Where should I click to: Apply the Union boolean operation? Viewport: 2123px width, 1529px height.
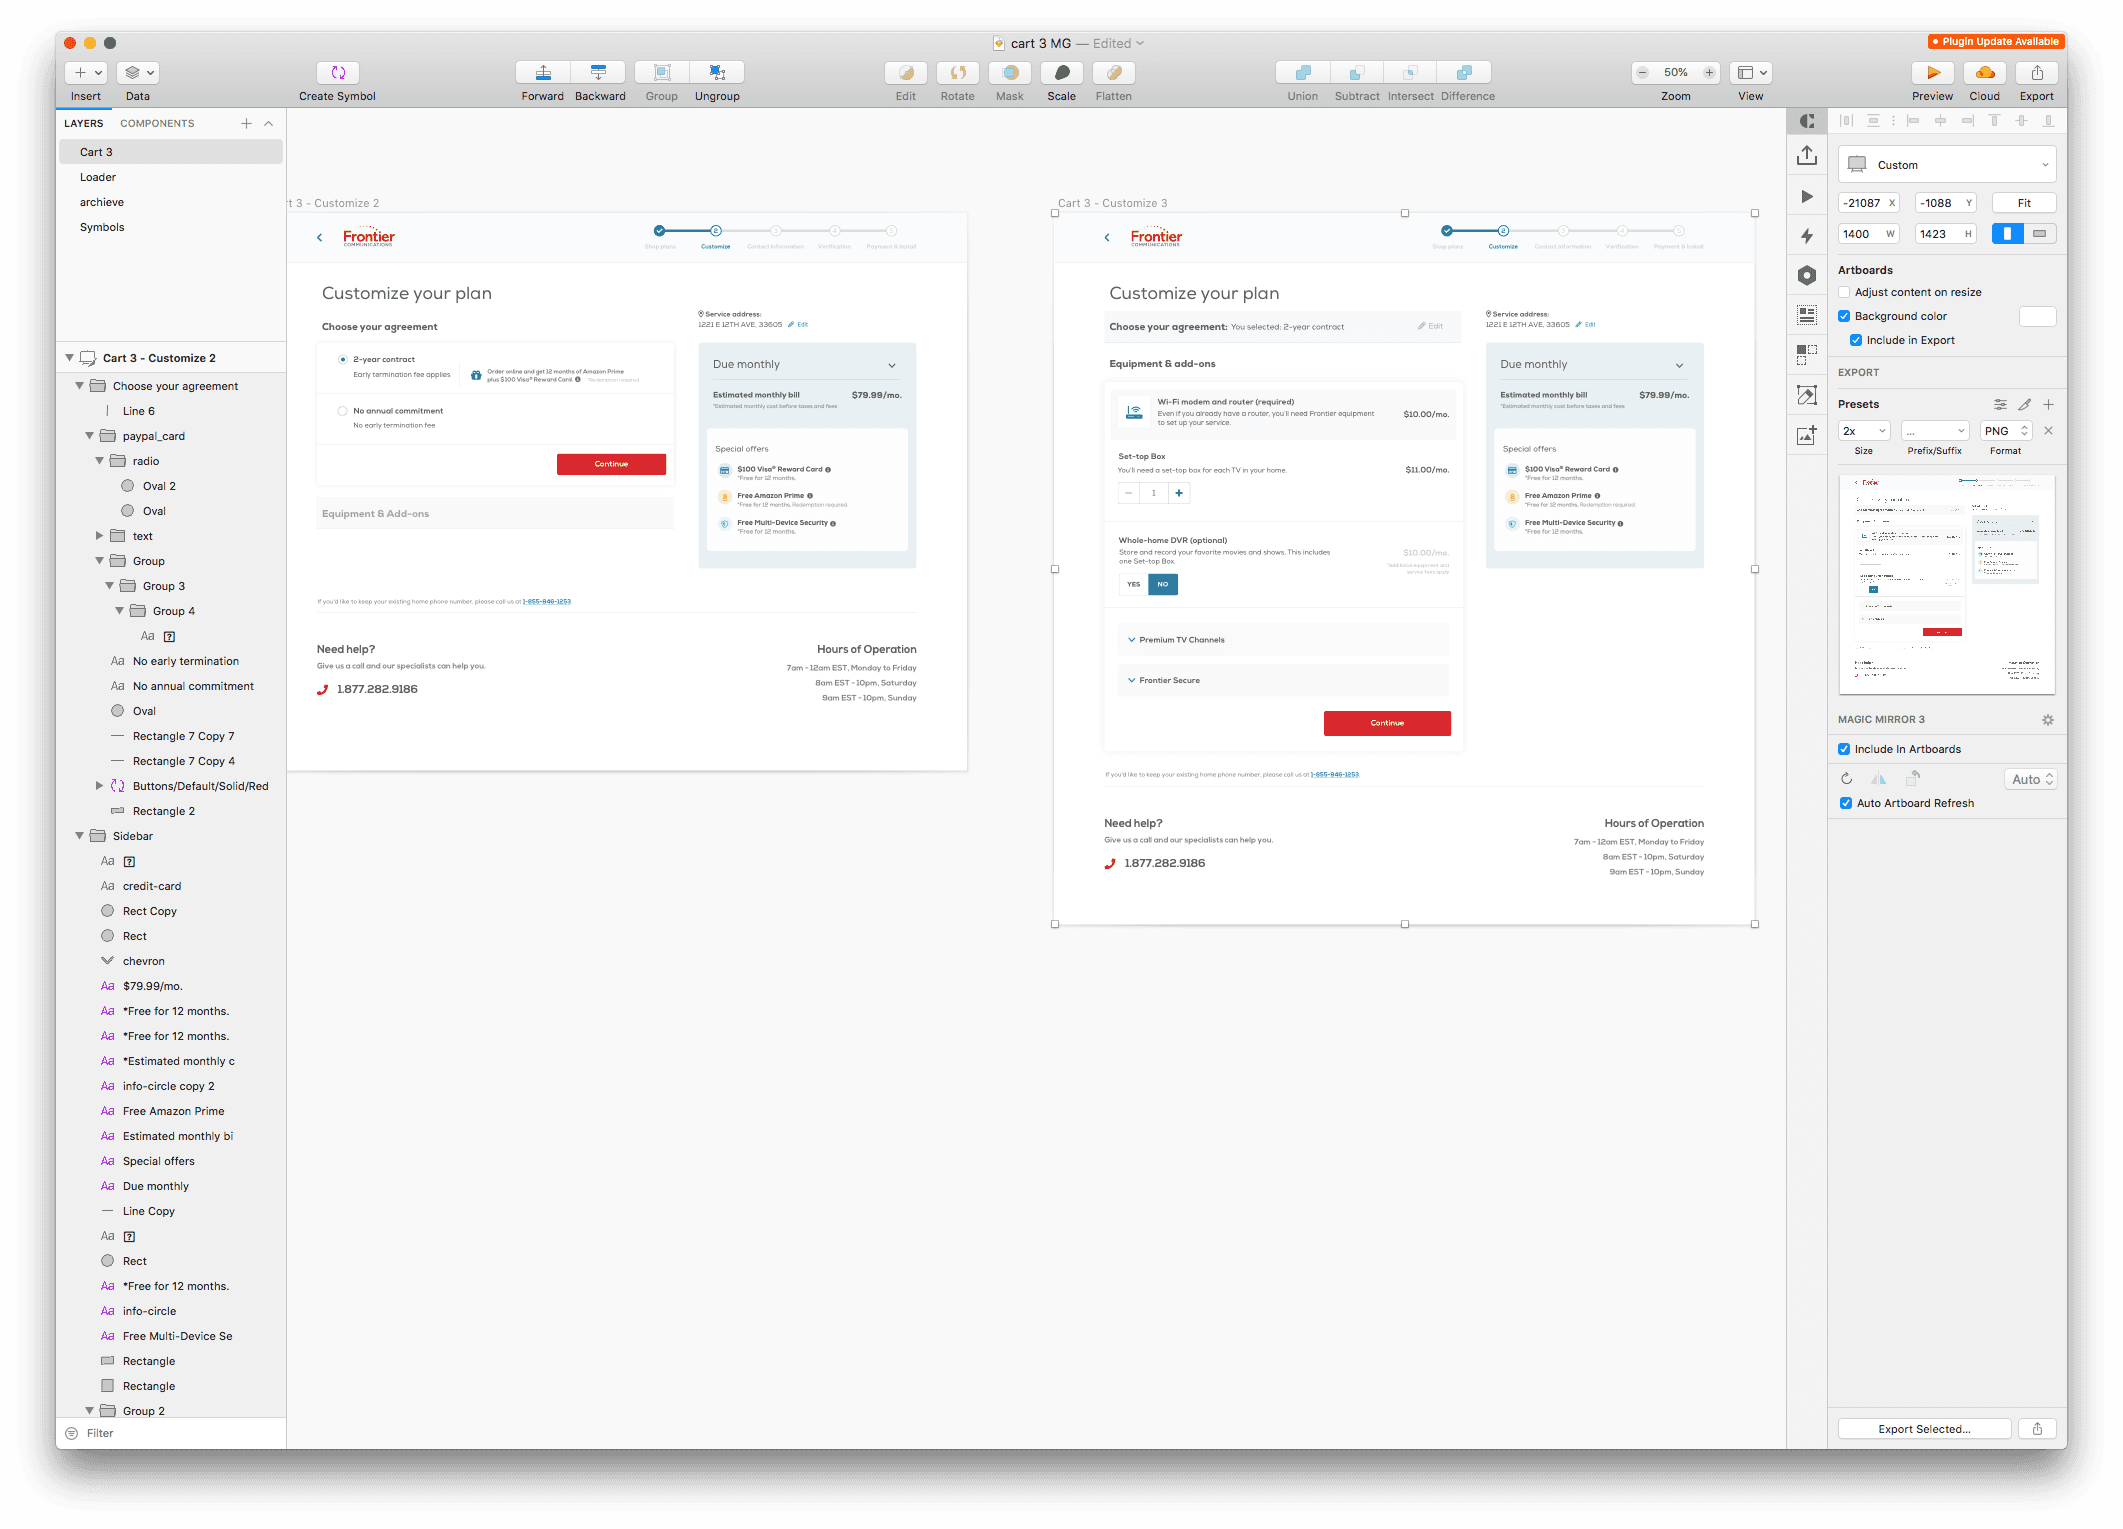[x=1303, y=73]
